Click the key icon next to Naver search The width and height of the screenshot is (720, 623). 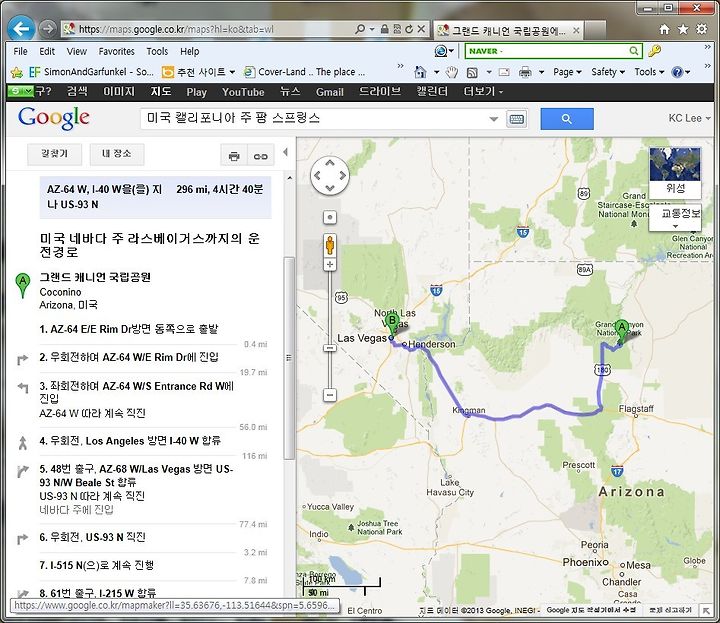coord(654,51)
